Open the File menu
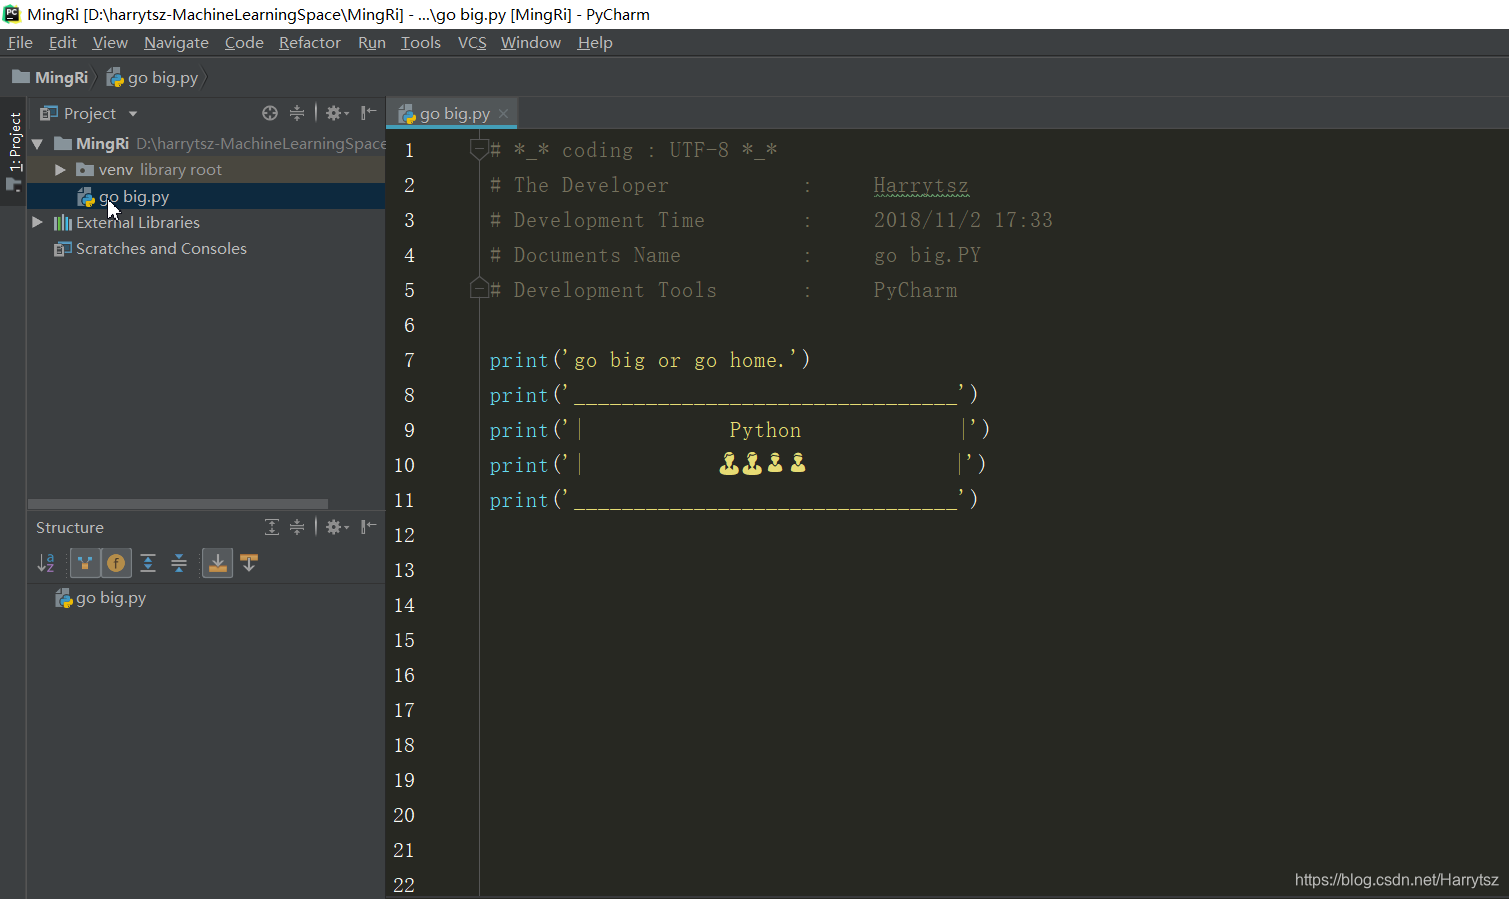Screen dimensions: 1509x899 [20, 42]
